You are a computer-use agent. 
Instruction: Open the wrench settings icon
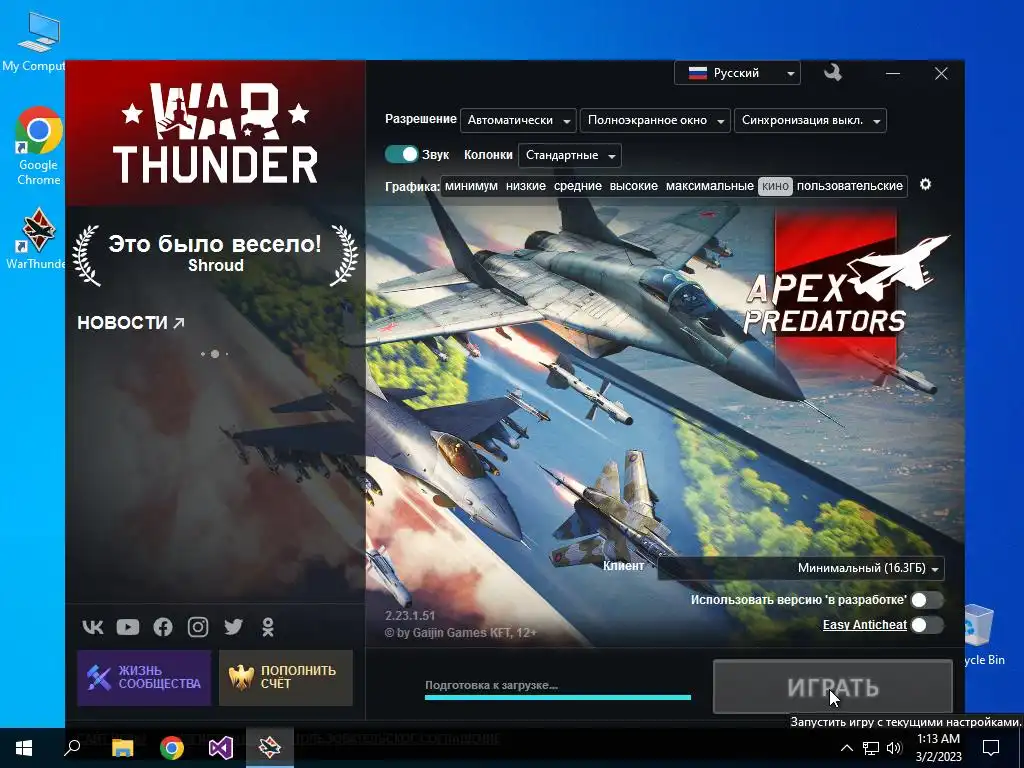click(x=832, y=72)
